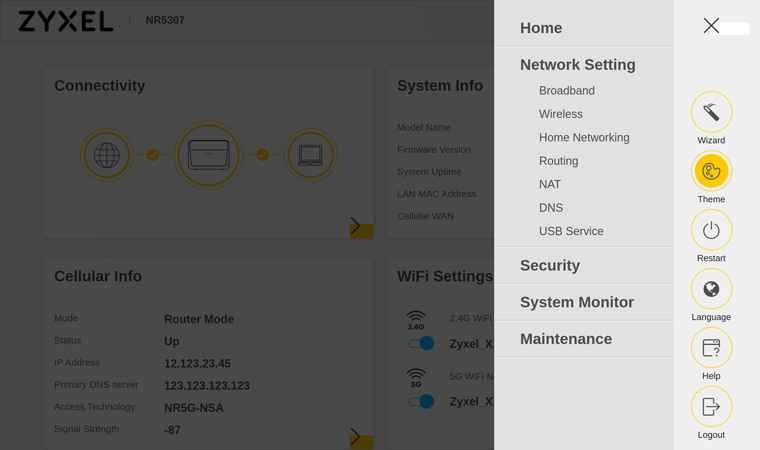Close the side menu with X

[711, 26]
